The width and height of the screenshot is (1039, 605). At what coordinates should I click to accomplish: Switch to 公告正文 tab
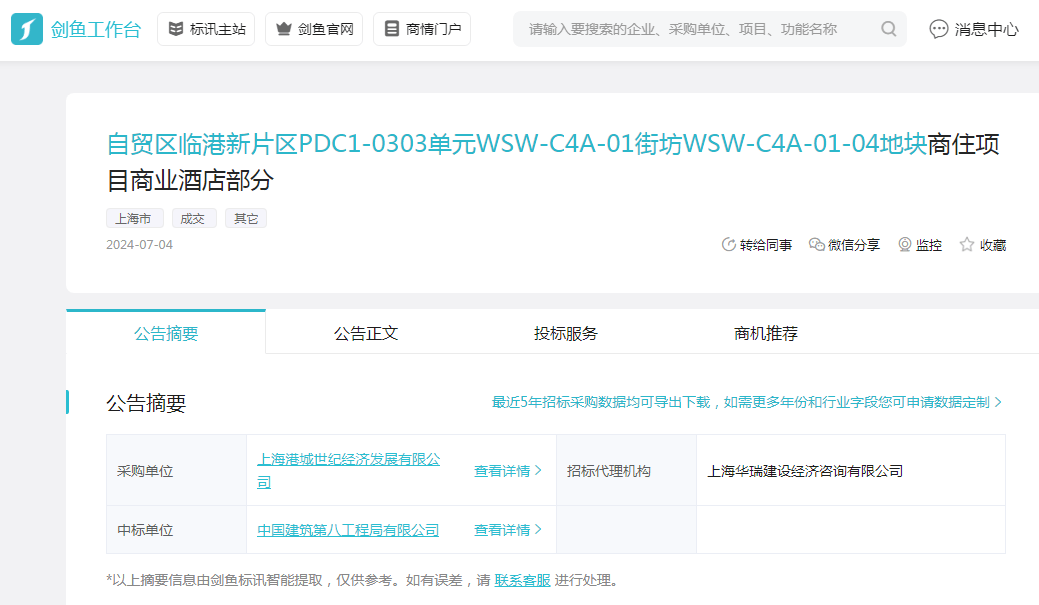coord(366,333)
